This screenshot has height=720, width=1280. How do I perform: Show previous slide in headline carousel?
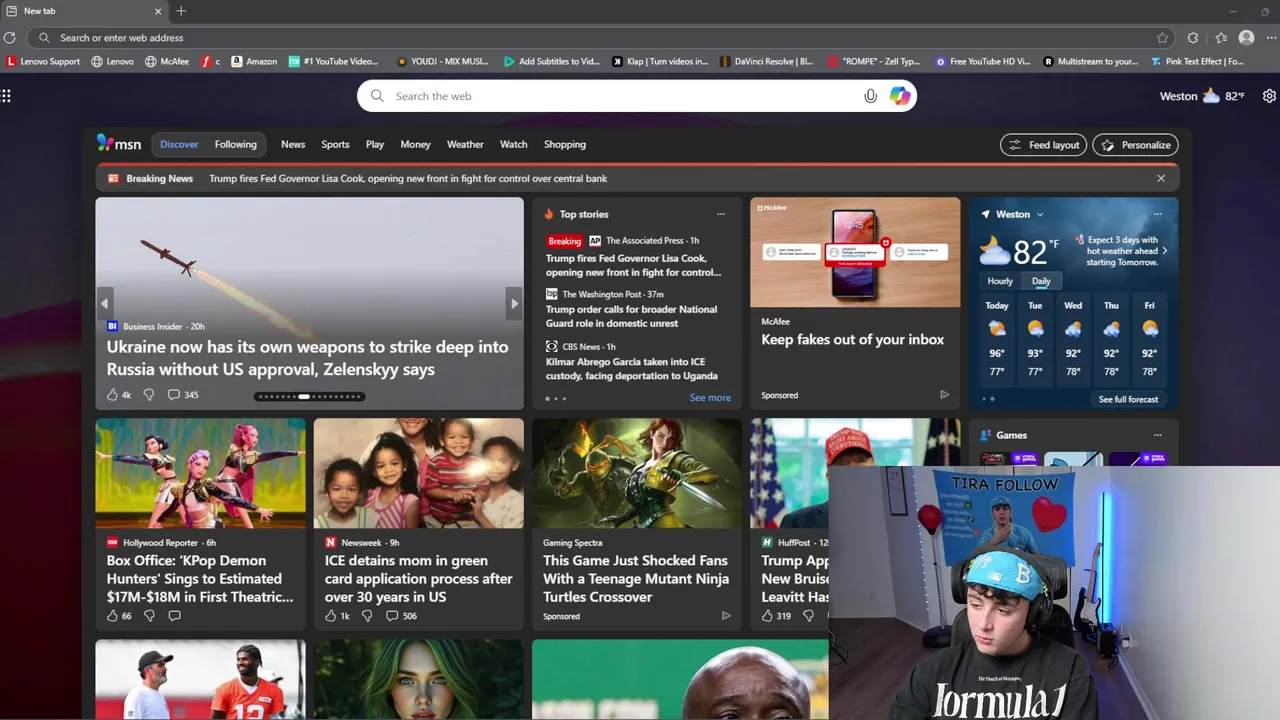click(x=104, y=303)
